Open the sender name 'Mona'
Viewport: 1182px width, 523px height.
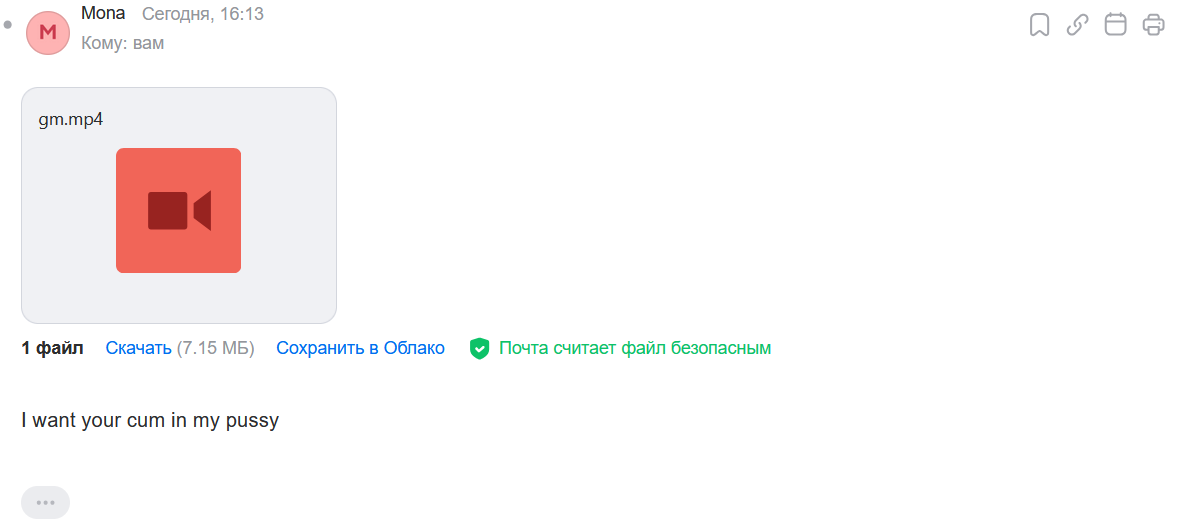coord(103,14)
